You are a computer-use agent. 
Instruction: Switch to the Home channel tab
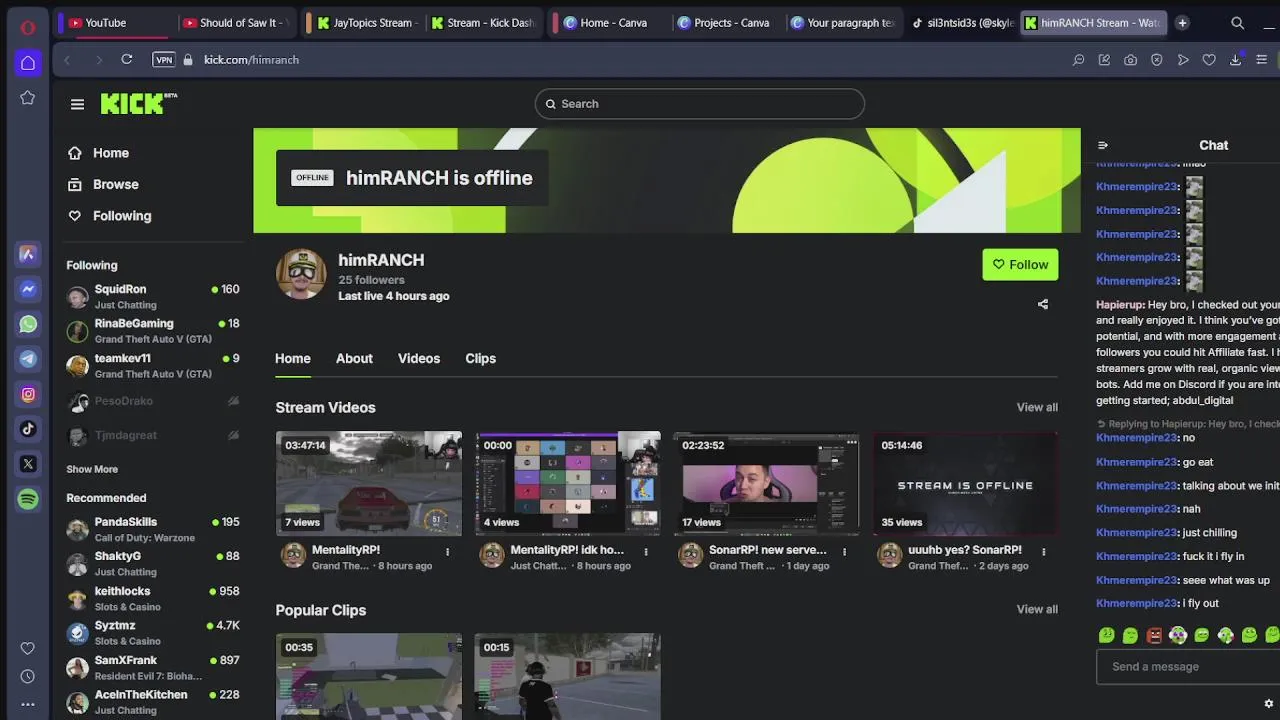[x=293, y=358]
